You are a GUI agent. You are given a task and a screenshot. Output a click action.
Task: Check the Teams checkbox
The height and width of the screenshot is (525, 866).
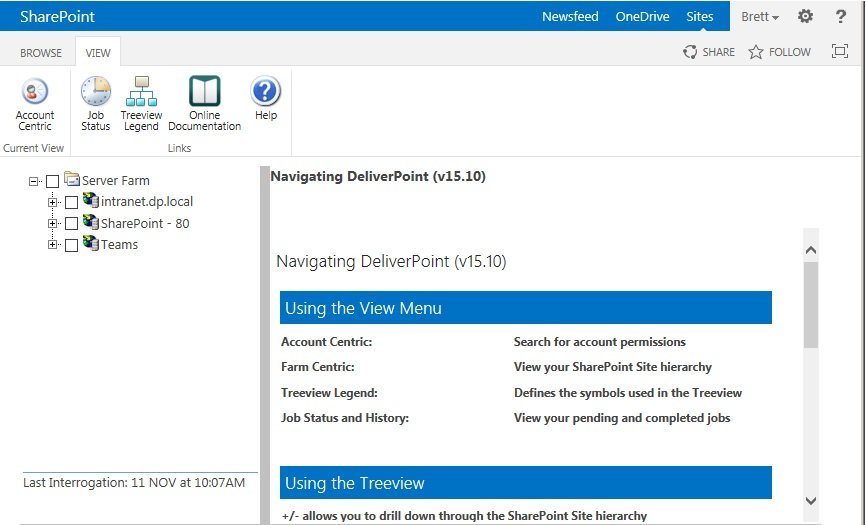click(x=71, y=245)
